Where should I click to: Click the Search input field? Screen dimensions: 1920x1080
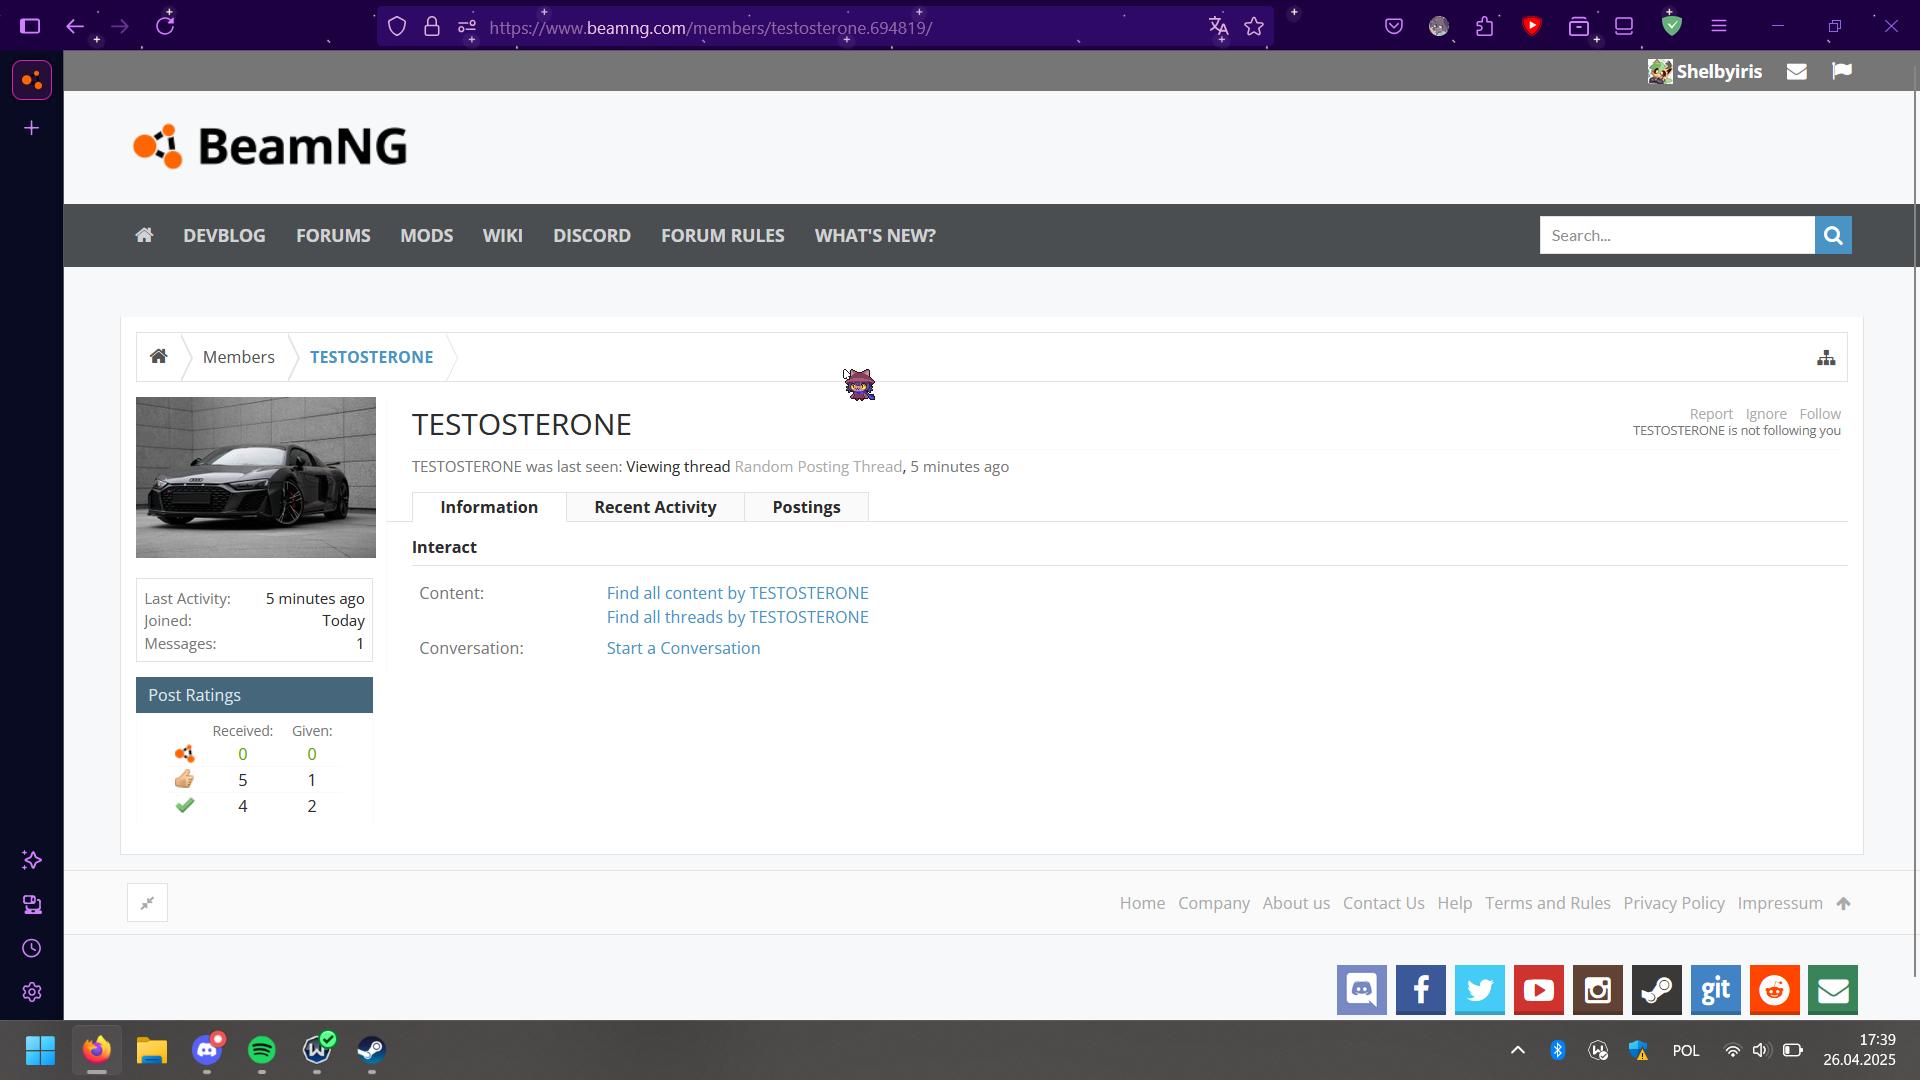click(x=1677, y=235)
